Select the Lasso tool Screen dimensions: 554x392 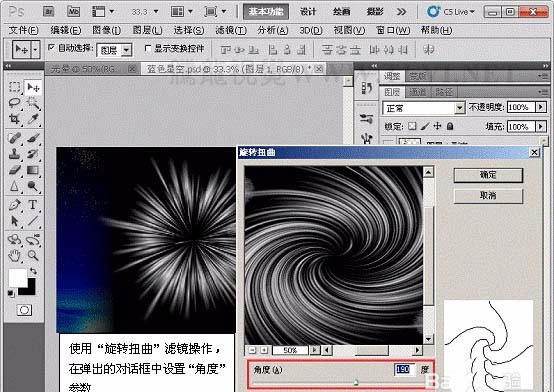click(x=14, y=103)
